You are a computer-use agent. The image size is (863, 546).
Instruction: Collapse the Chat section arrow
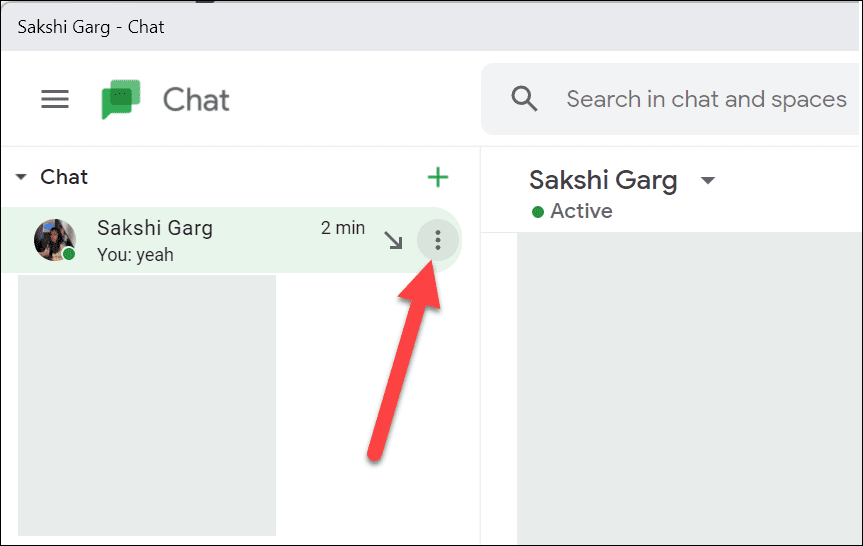click(21, 177)
